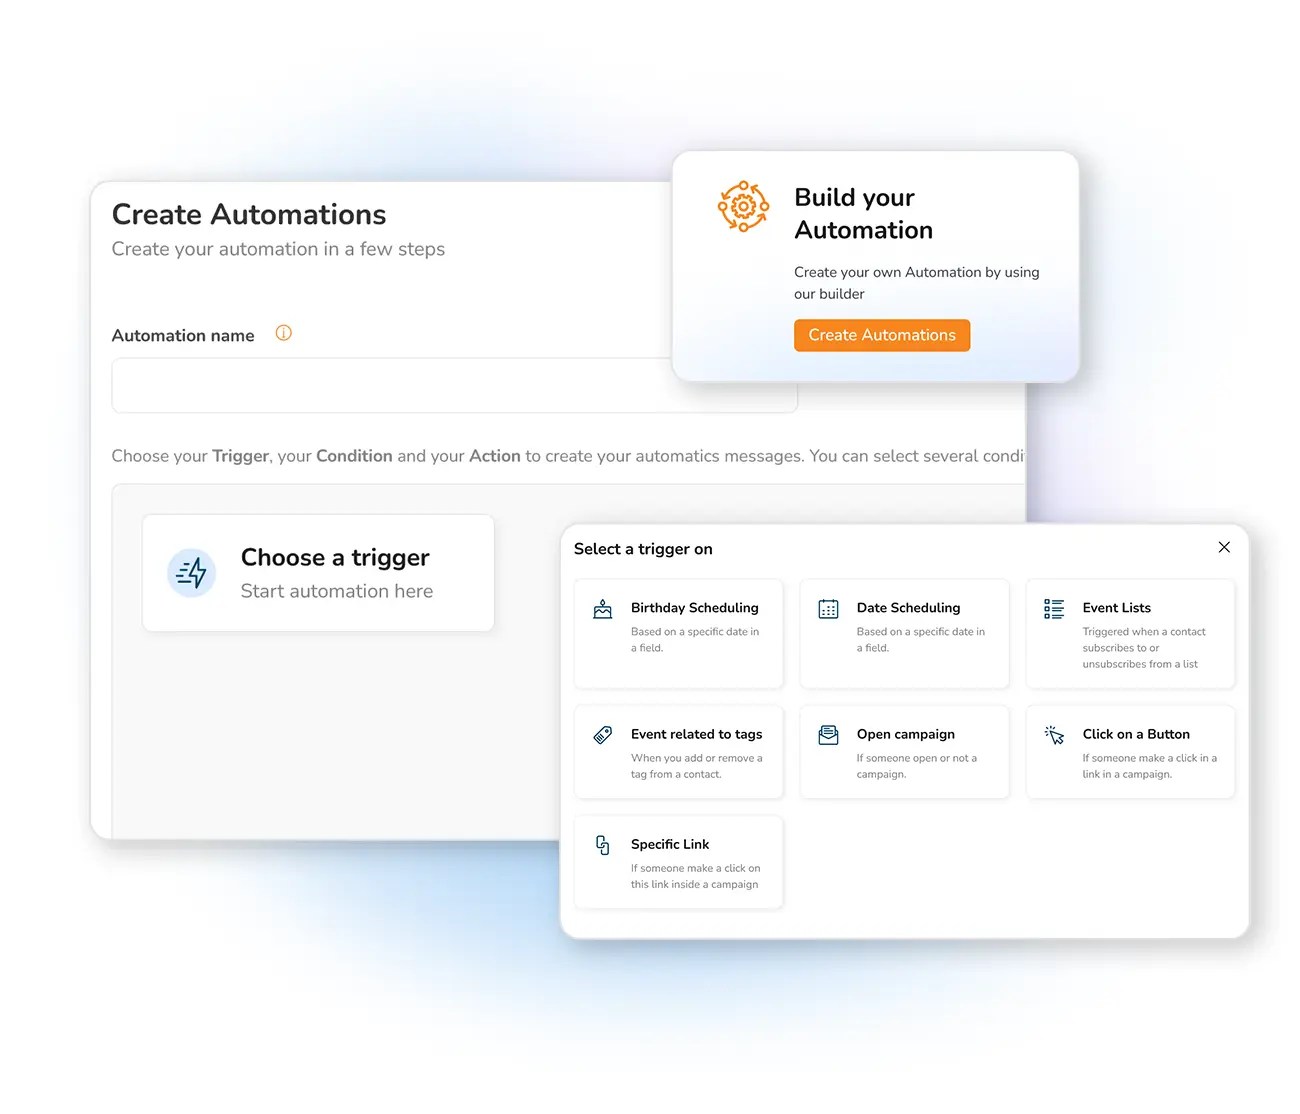Click the Specific Link icon
Image resolution: width=1300 pixels, height=1114 pixels.
click(x=603, y=845)
